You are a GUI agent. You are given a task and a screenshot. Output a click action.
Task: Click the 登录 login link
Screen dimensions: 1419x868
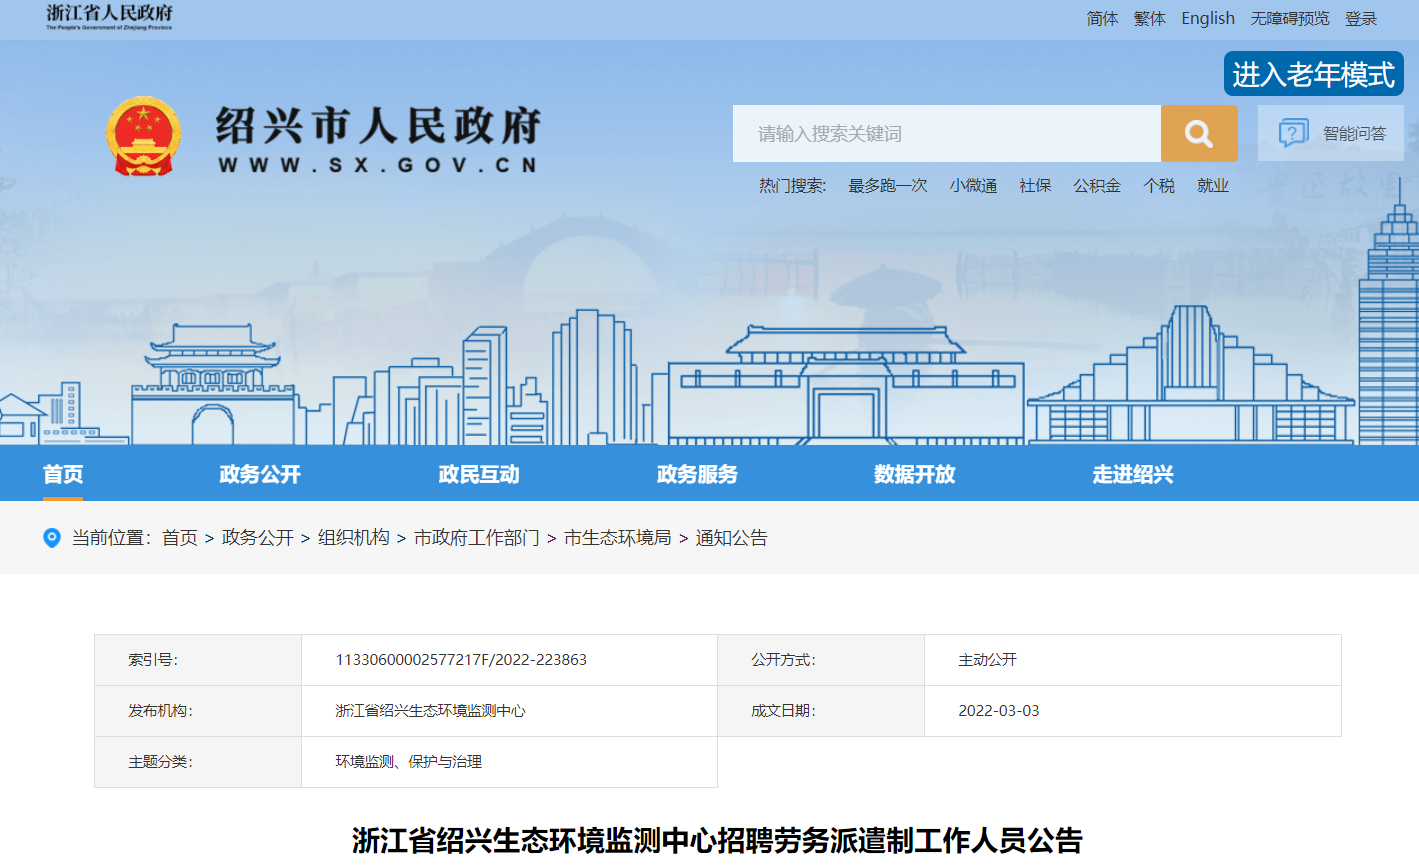(1360, 19)
